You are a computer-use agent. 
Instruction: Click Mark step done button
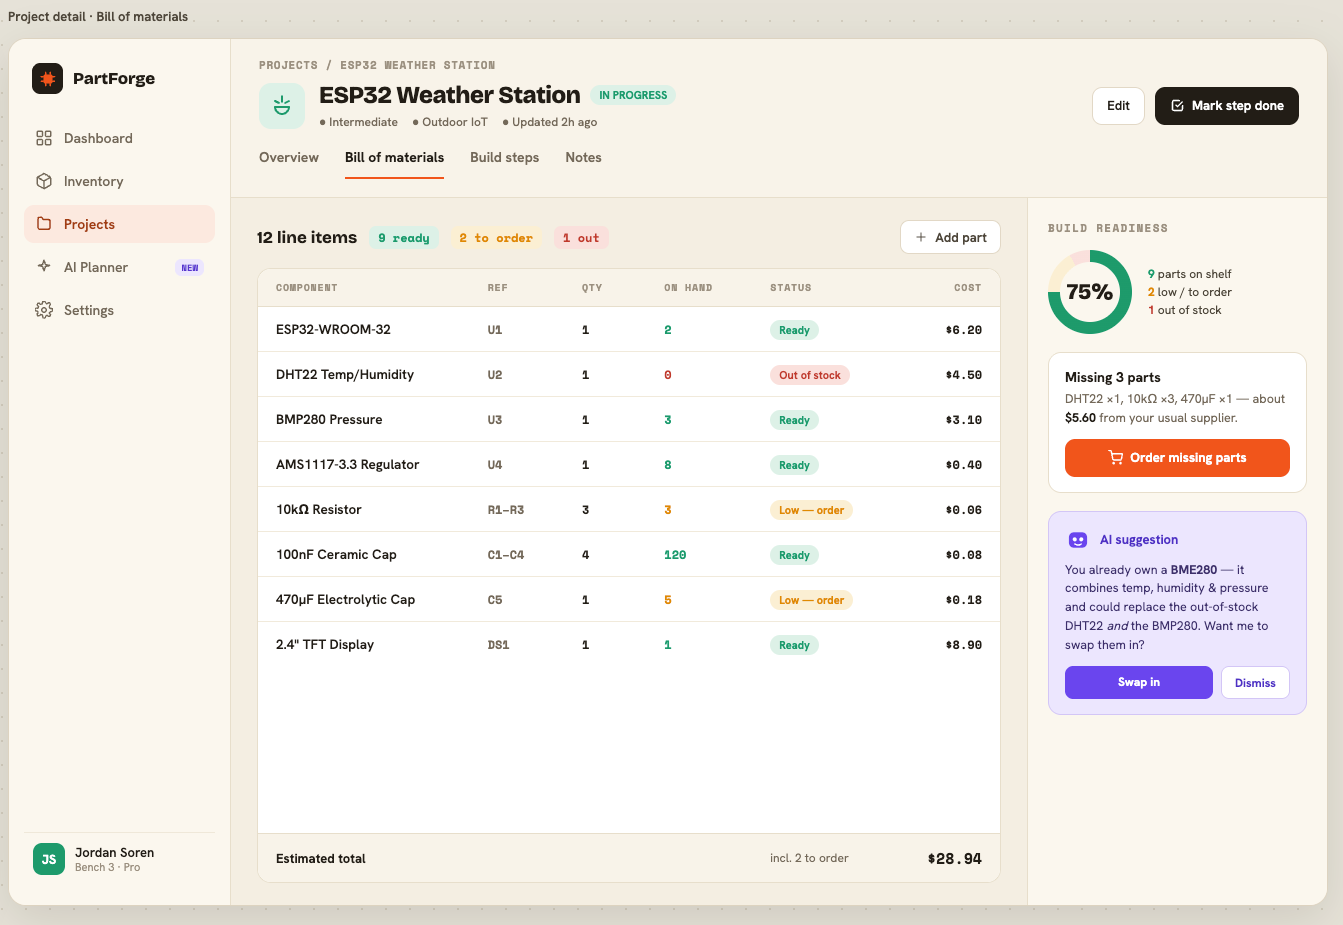pos(1227,106)
